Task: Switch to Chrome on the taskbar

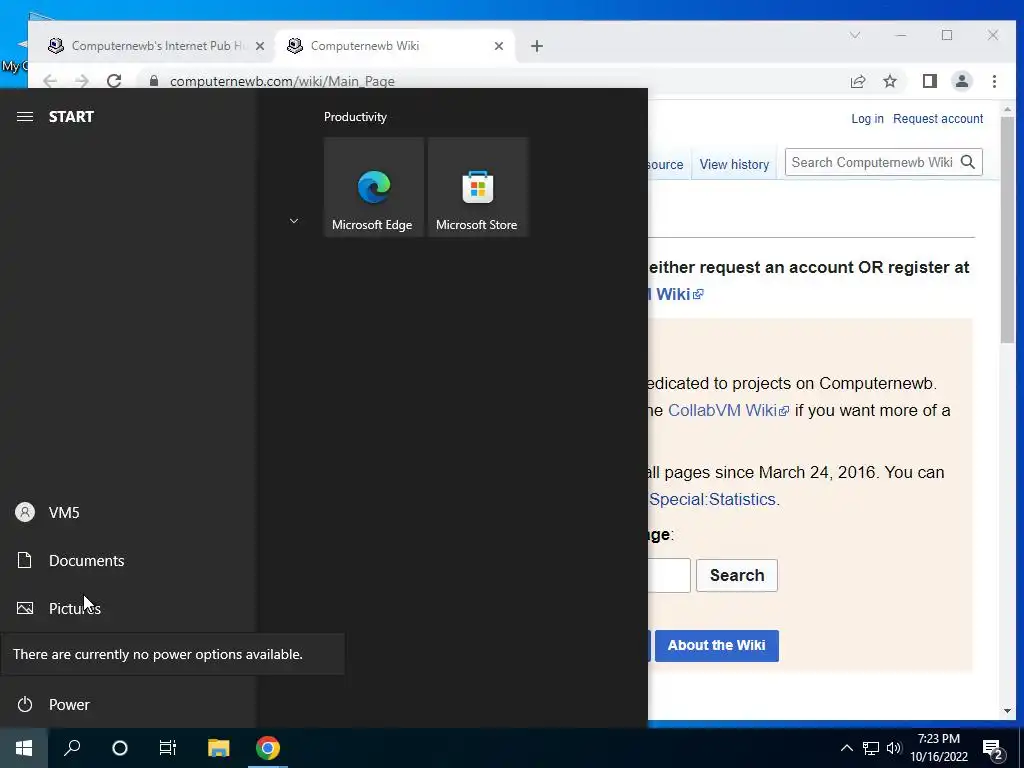Action: (268, 748)
